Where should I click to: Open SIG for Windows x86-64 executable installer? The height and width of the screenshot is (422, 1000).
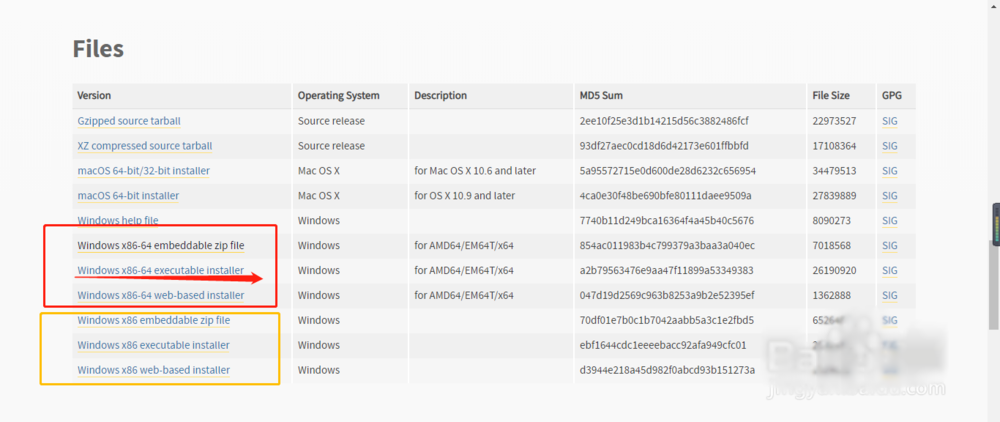(890, 270)
